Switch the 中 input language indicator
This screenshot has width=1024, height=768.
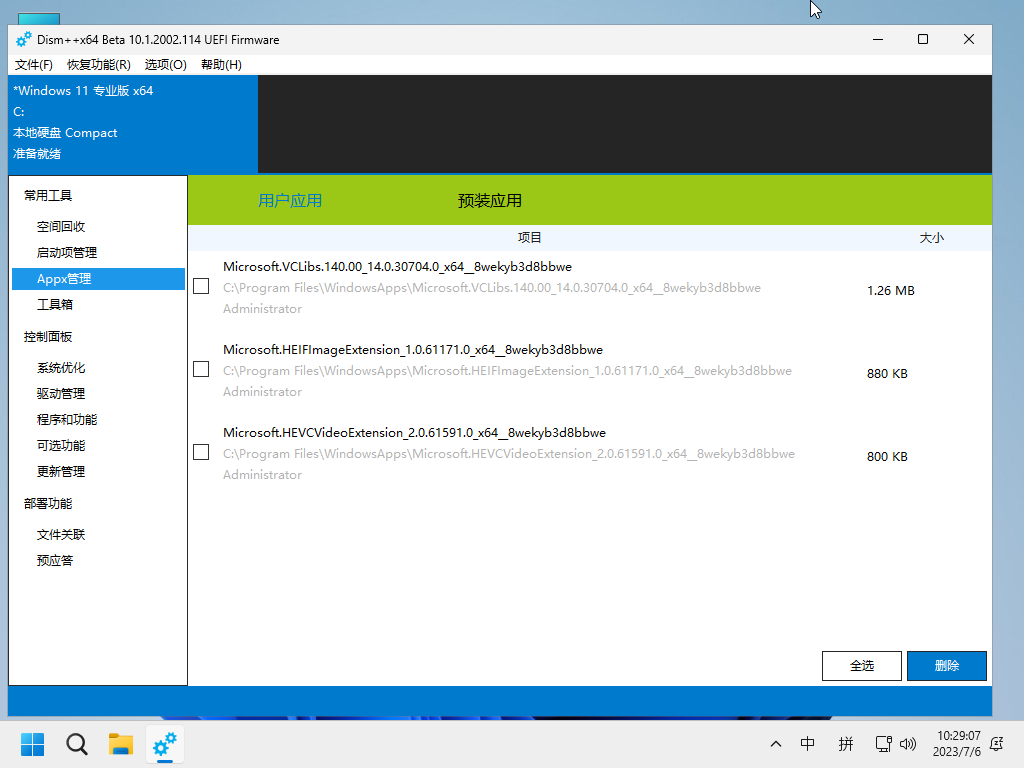coord(808,744)
